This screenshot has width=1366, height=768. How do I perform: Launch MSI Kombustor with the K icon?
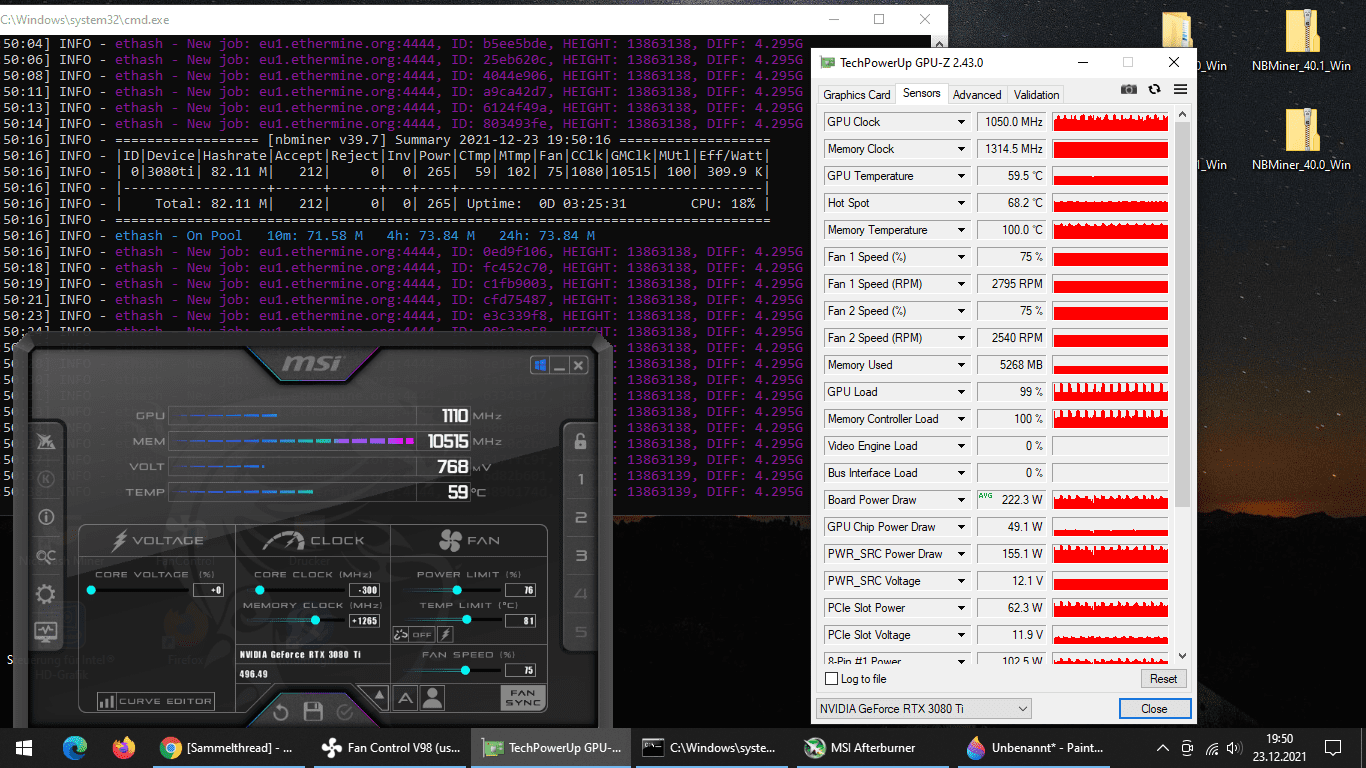click(46, 480)
